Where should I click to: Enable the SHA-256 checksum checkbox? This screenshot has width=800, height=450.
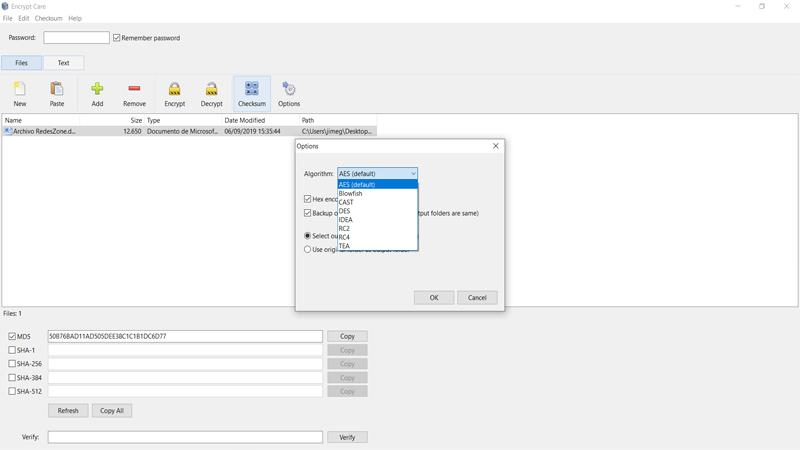pyautogui.click(x=12, y=364)
